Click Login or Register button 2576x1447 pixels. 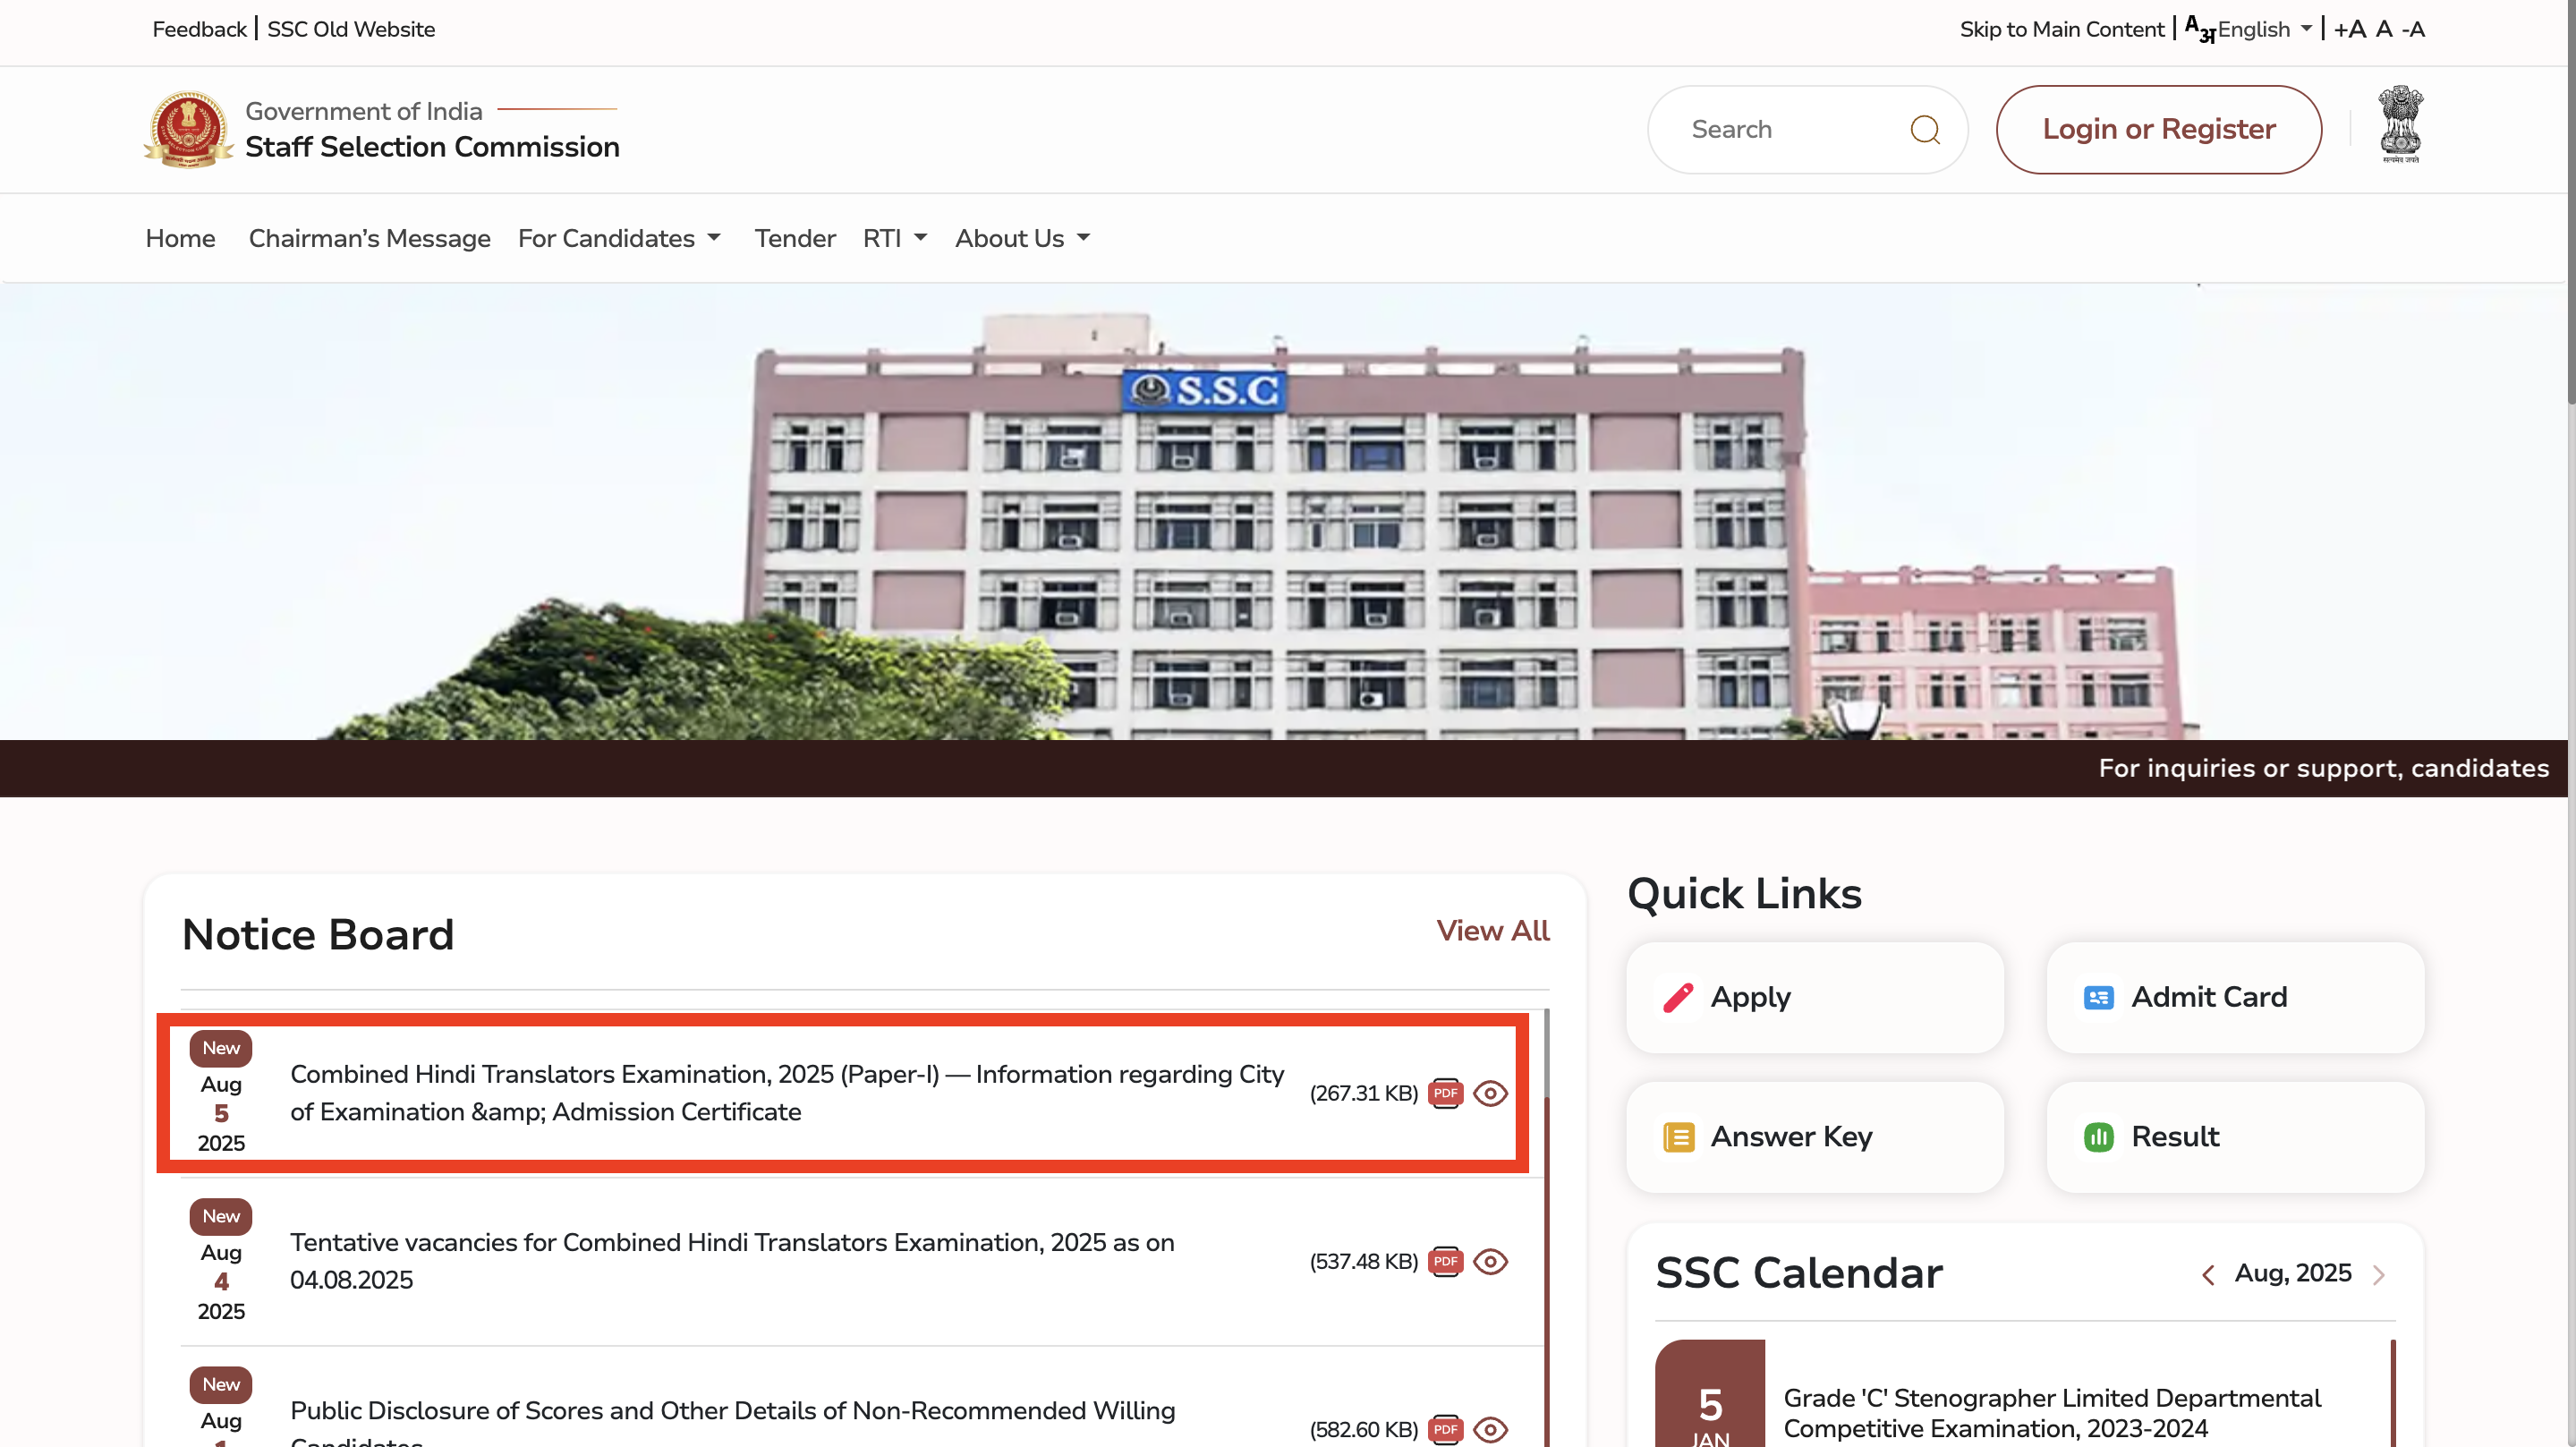[x=2158, y=129]
